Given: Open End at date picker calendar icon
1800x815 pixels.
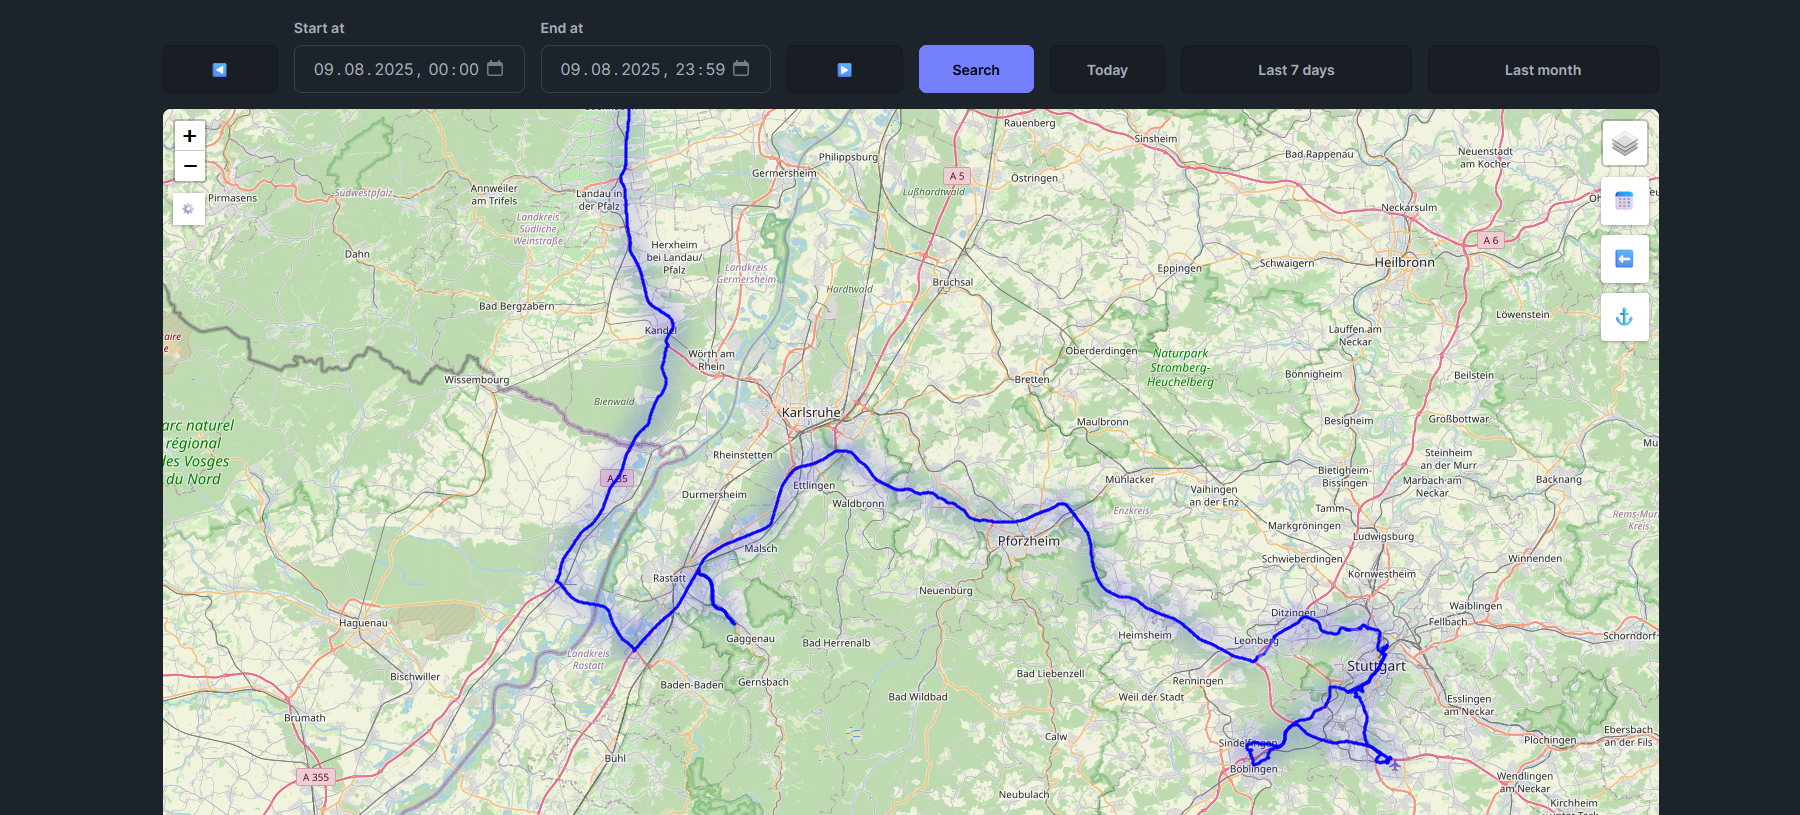Looking at the screenshot, I should point(741,68).
